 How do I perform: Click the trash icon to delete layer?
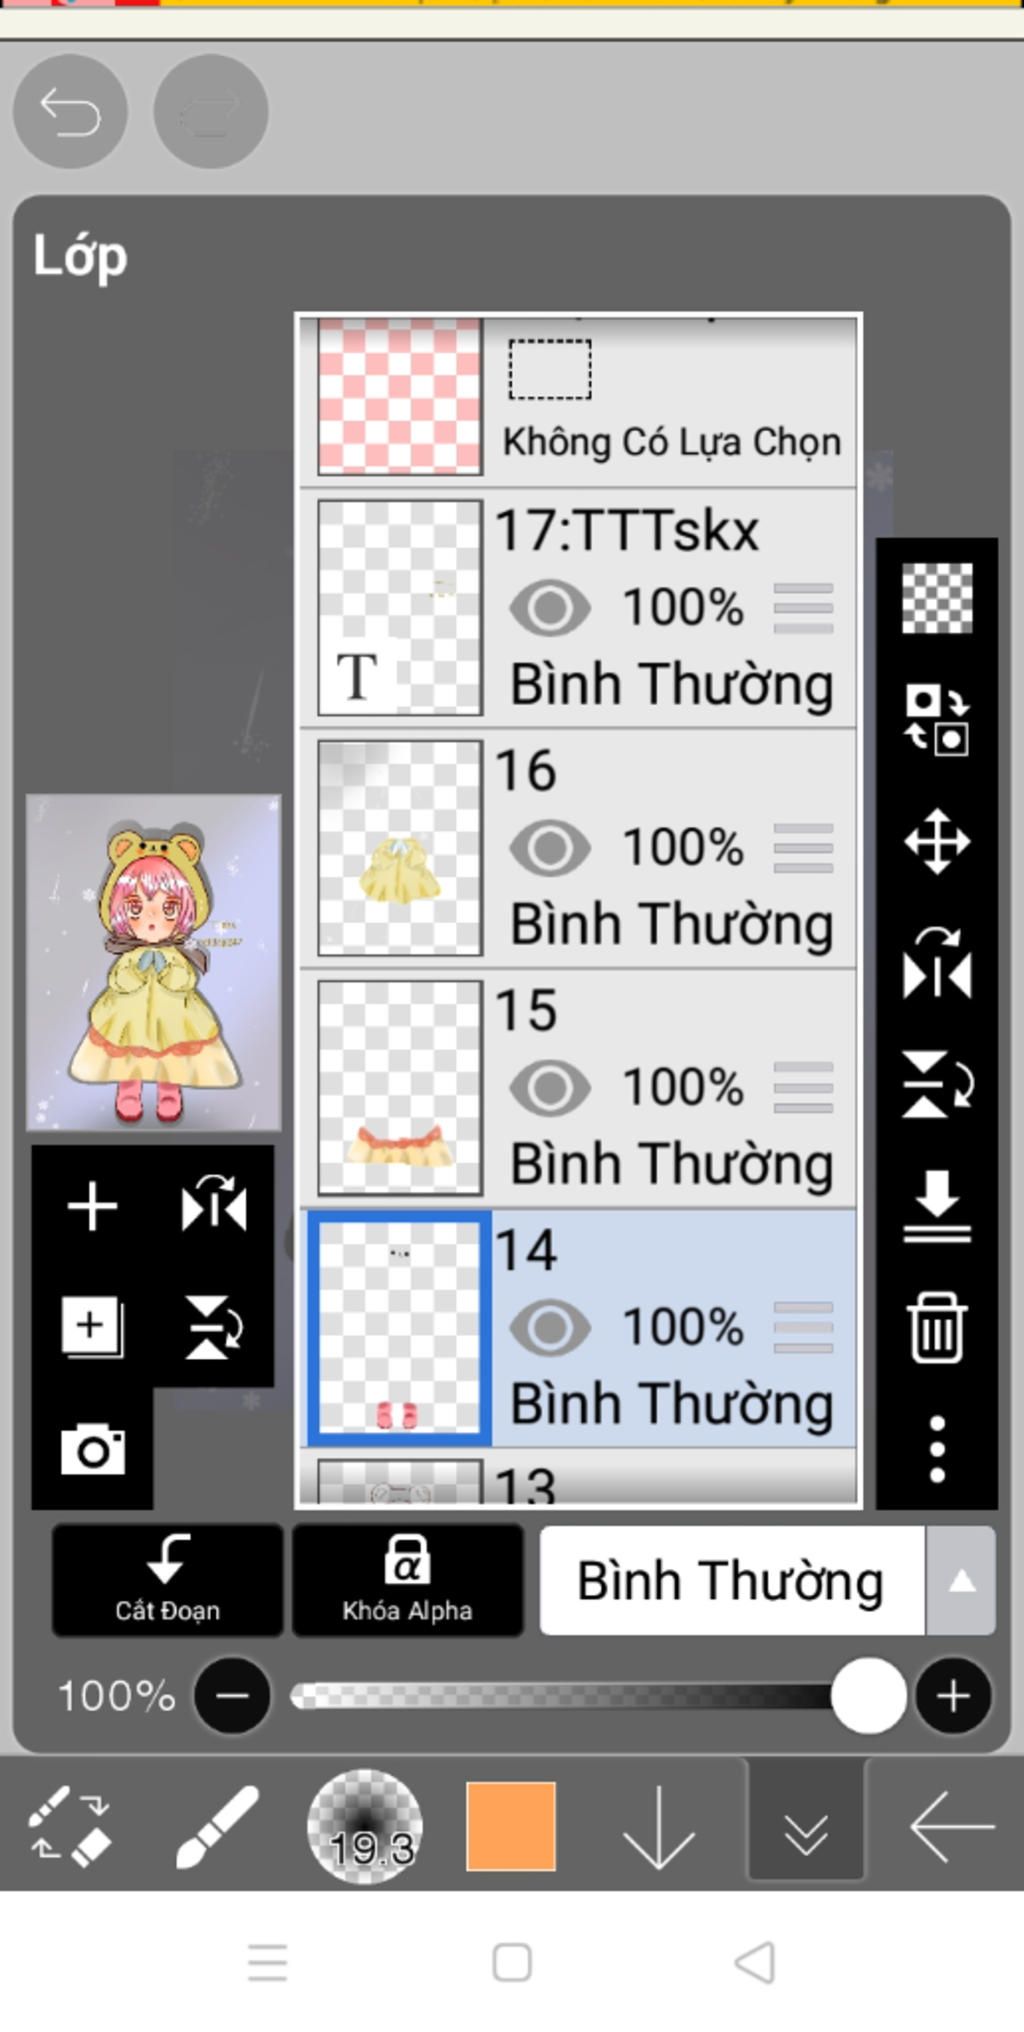click(x=937, y=1327)
